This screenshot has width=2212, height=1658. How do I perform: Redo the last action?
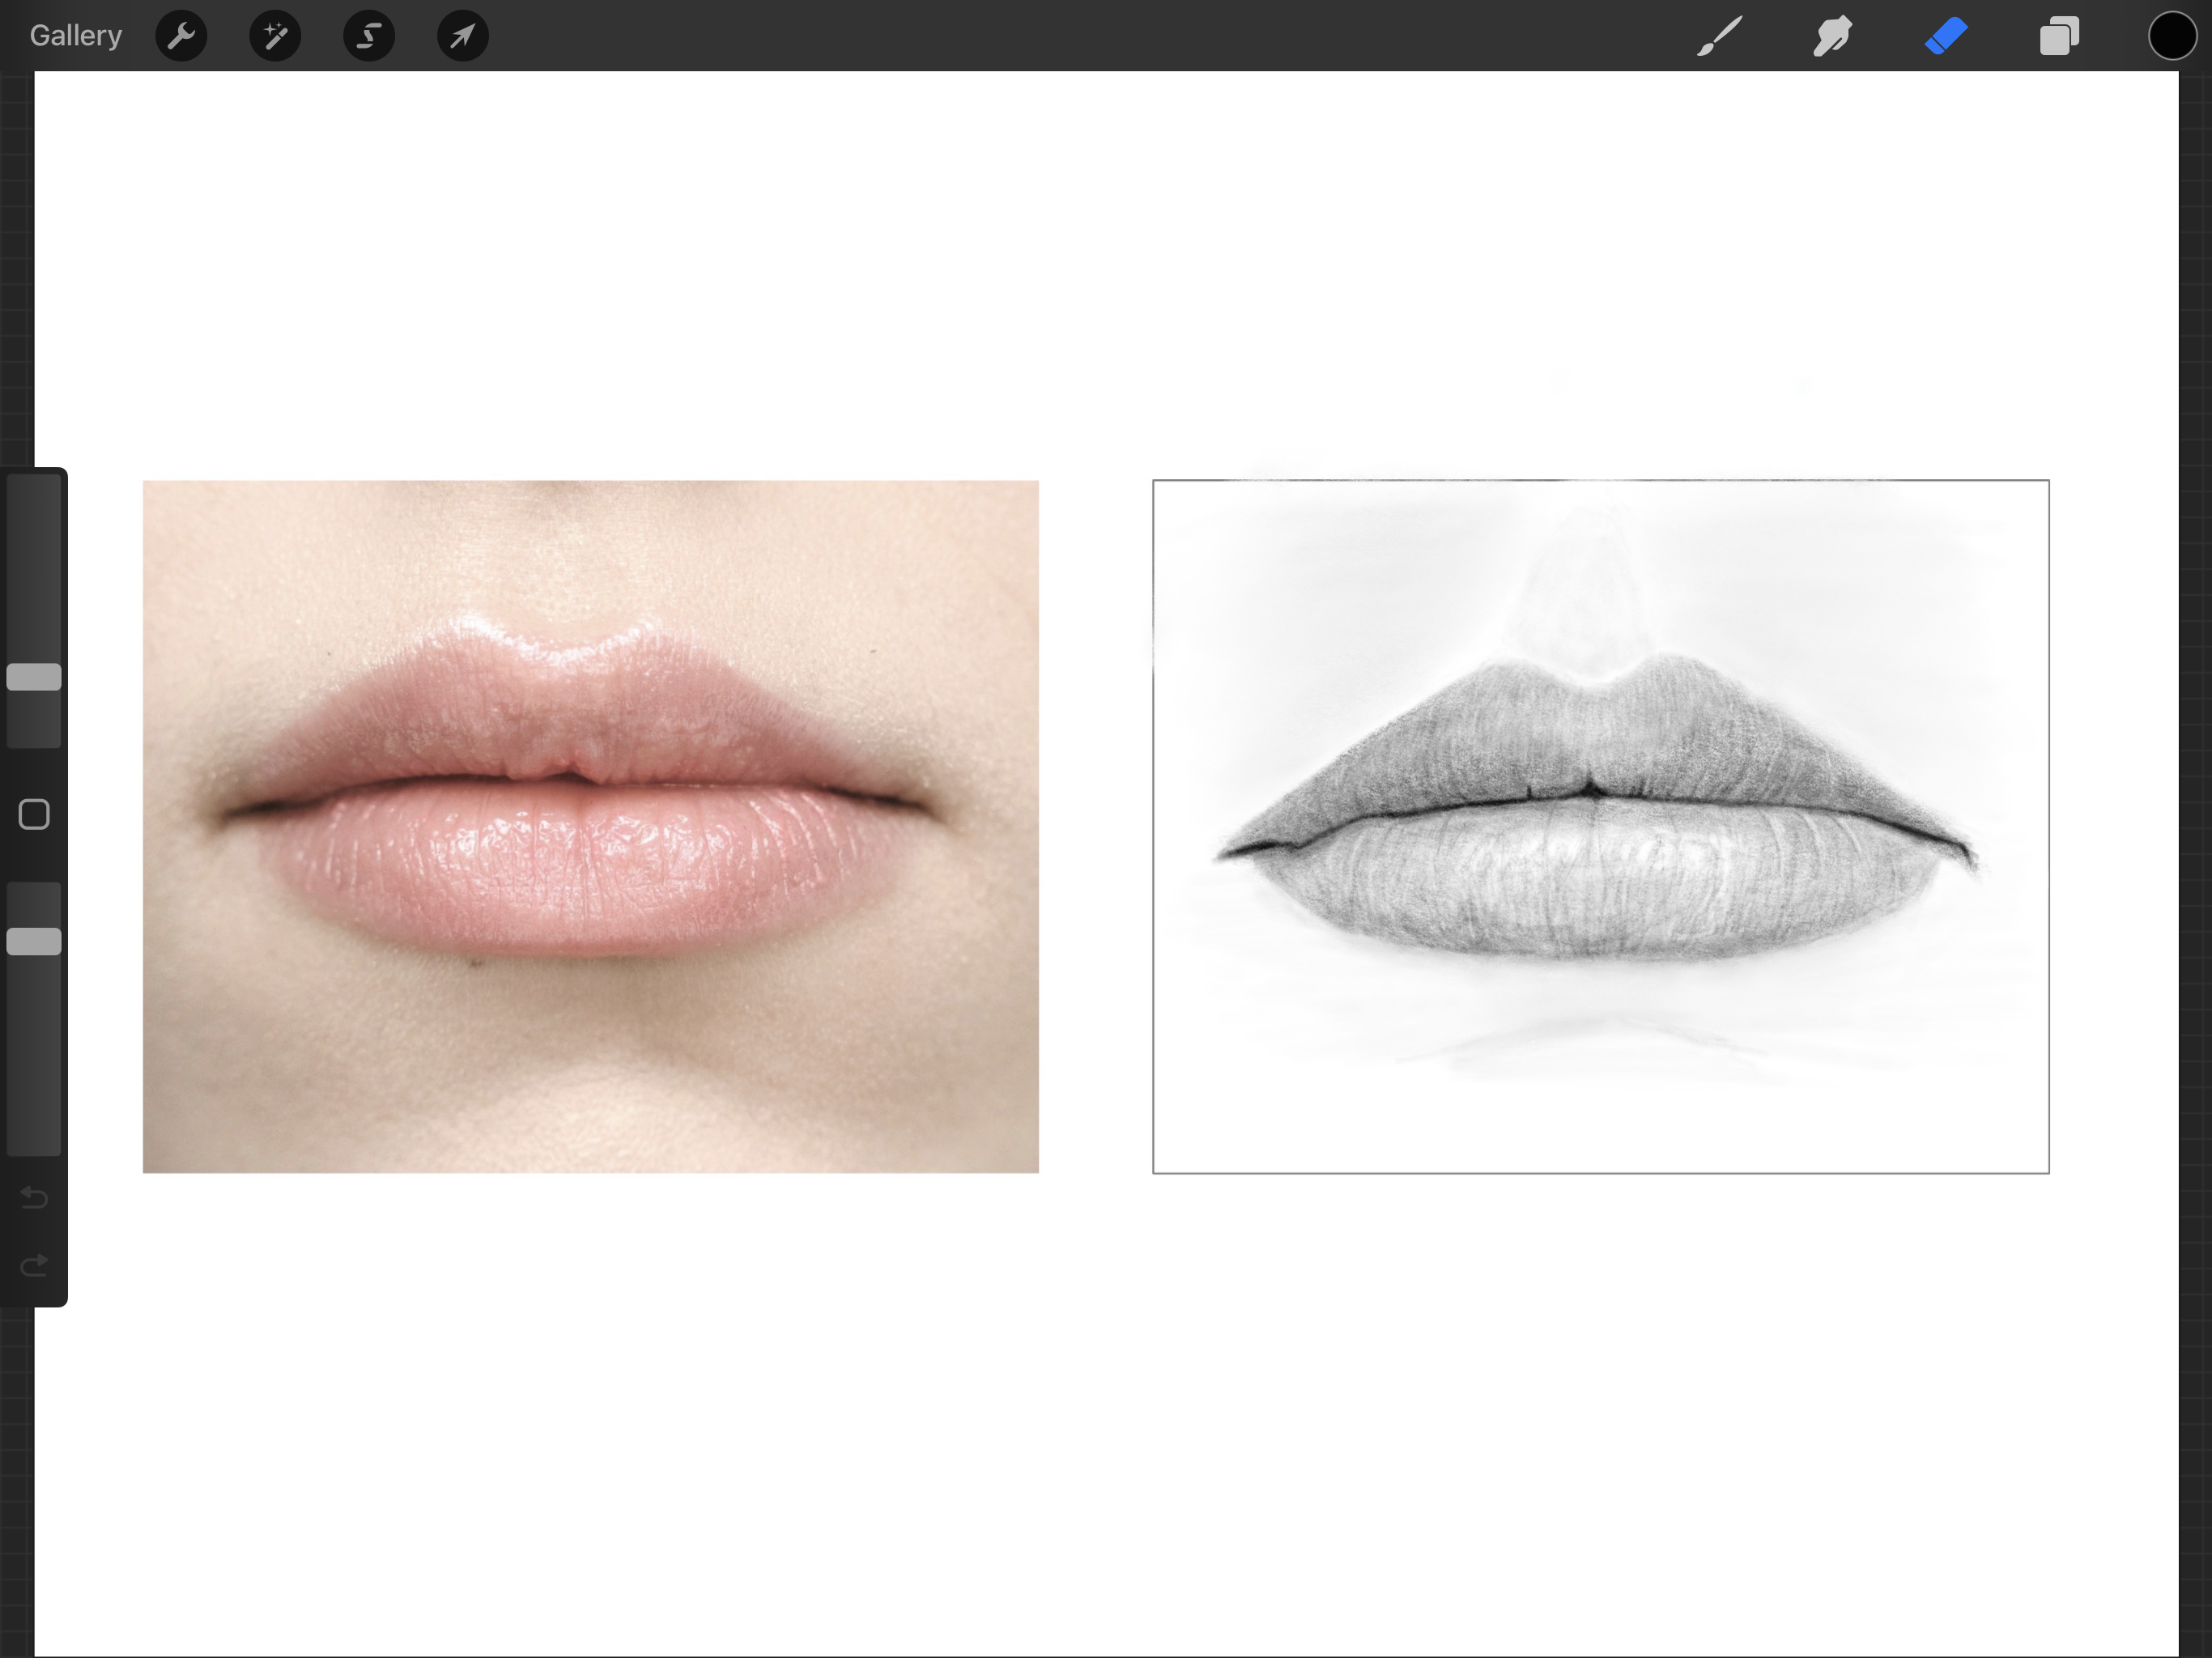[x=34, y=1265]
